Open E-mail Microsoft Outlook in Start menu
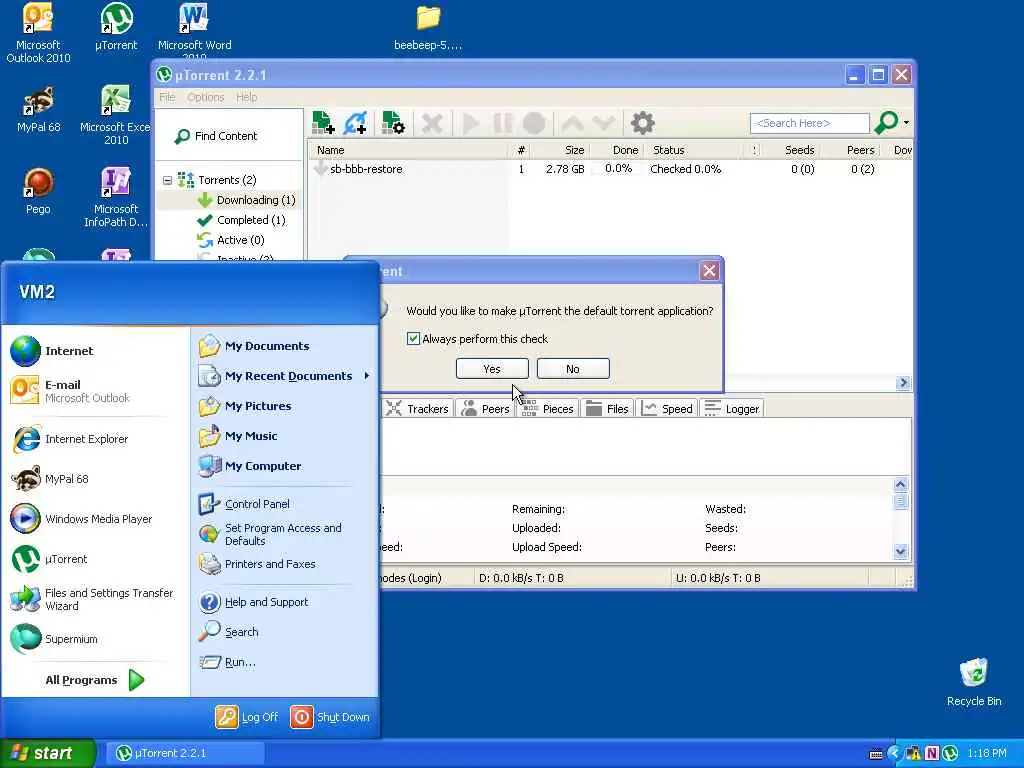The width and height of the screenshot is (1024, 768). point(97,391)
